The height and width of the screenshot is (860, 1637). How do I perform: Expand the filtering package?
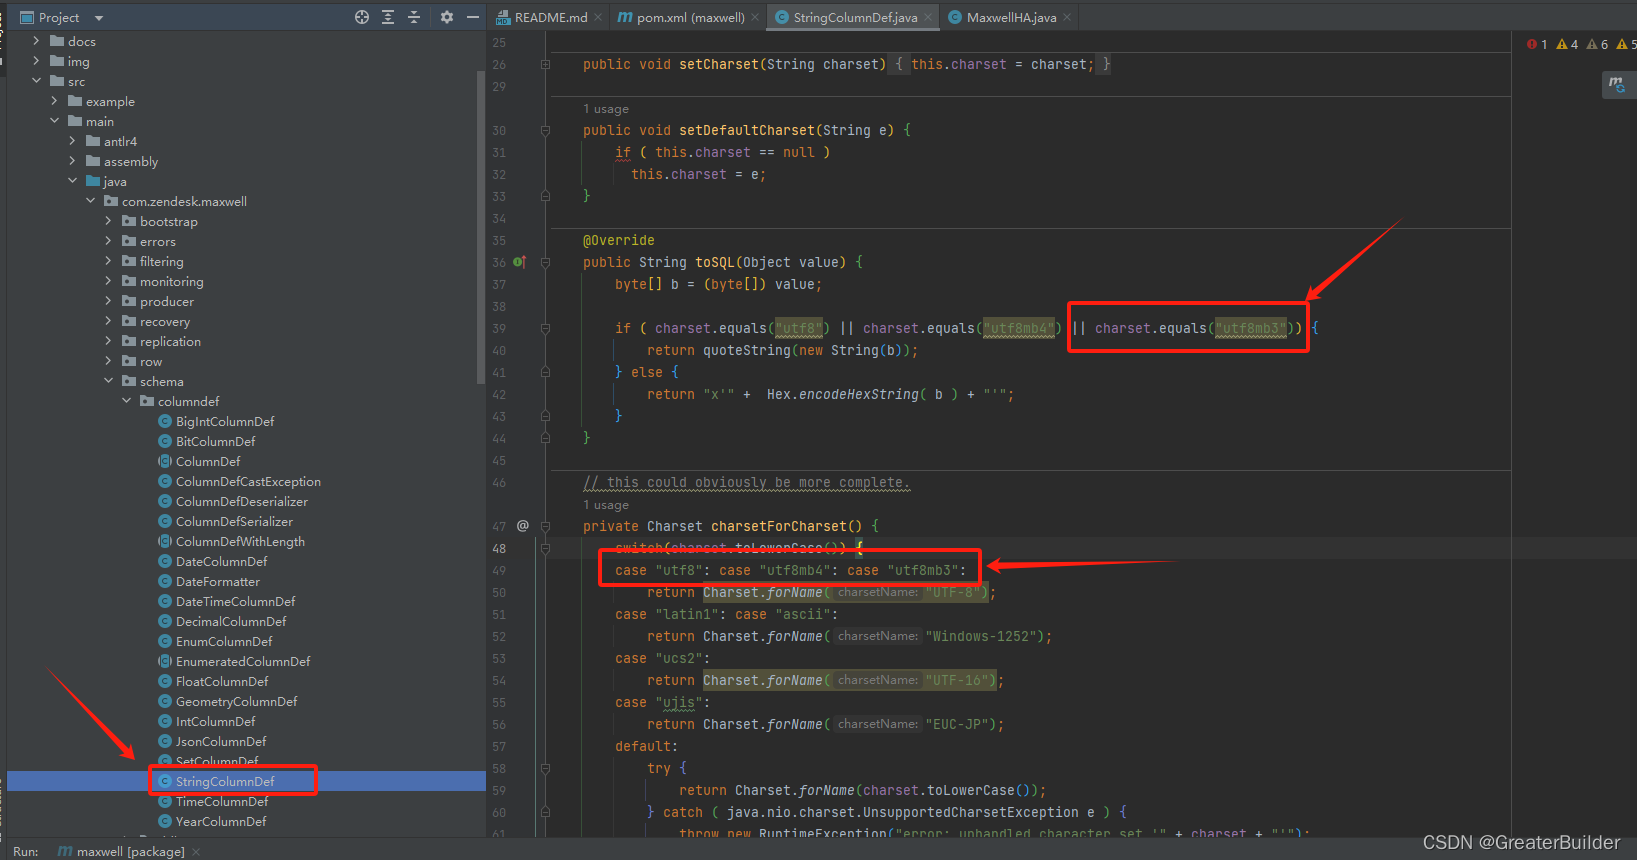(x=109, y=261)
